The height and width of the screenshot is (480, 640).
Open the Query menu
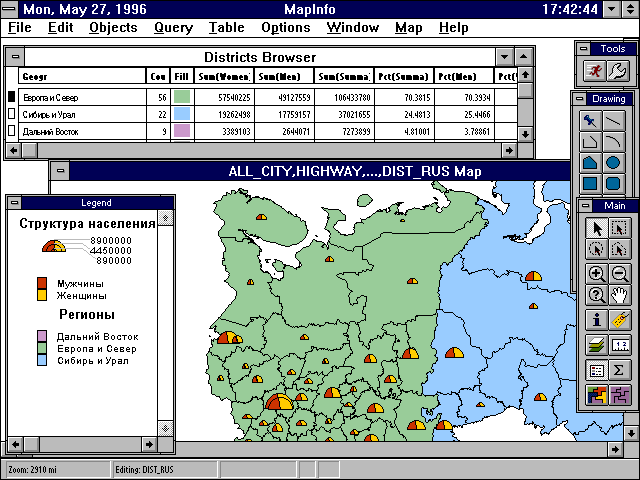[173, 27]
